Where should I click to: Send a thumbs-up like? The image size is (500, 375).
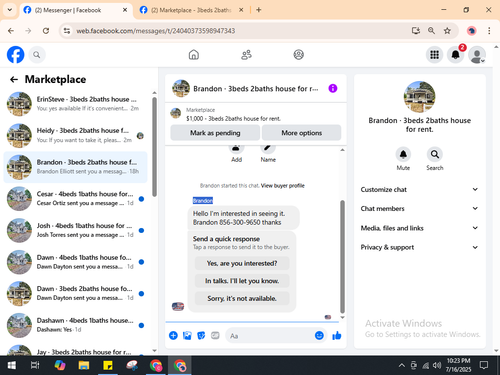pos(337,335)
